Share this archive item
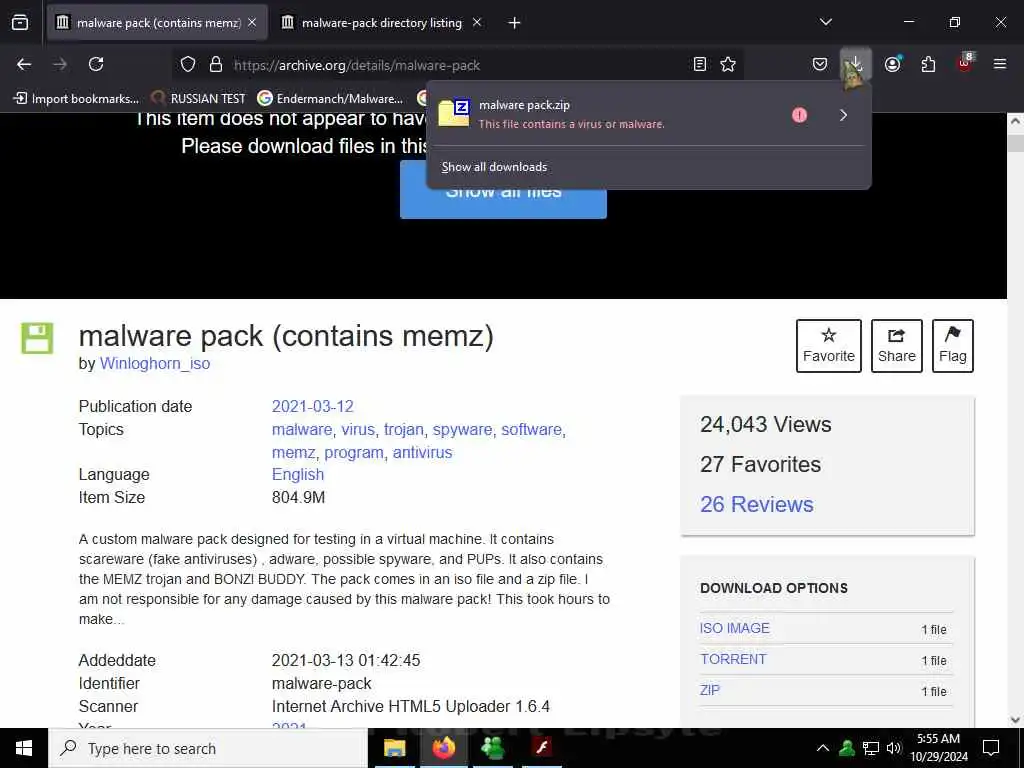The width and height of the screenshot is (1024, 768). (x=897, y=345)
